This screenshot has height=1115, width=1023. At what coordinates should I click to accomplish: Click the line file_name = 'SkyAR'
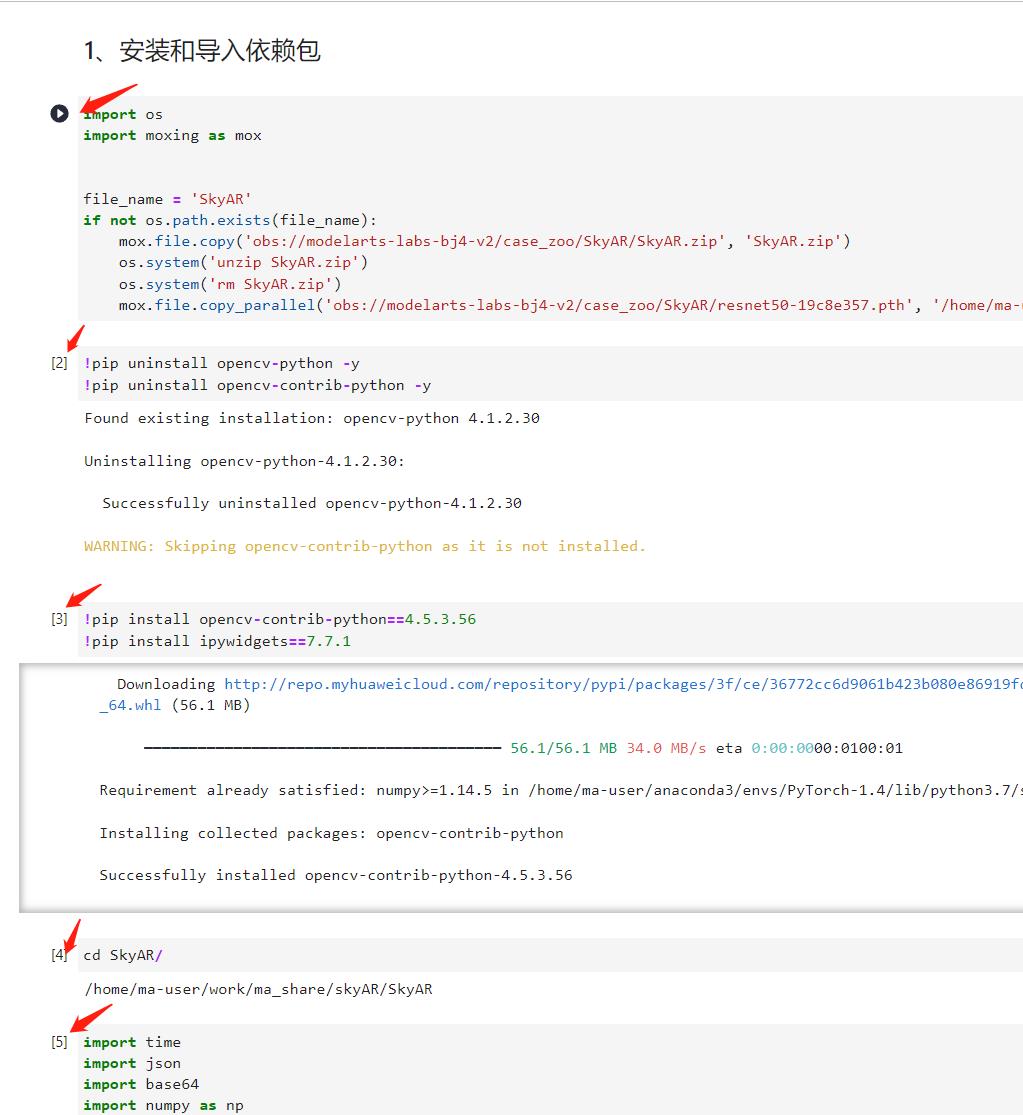[x=167, y=199]
